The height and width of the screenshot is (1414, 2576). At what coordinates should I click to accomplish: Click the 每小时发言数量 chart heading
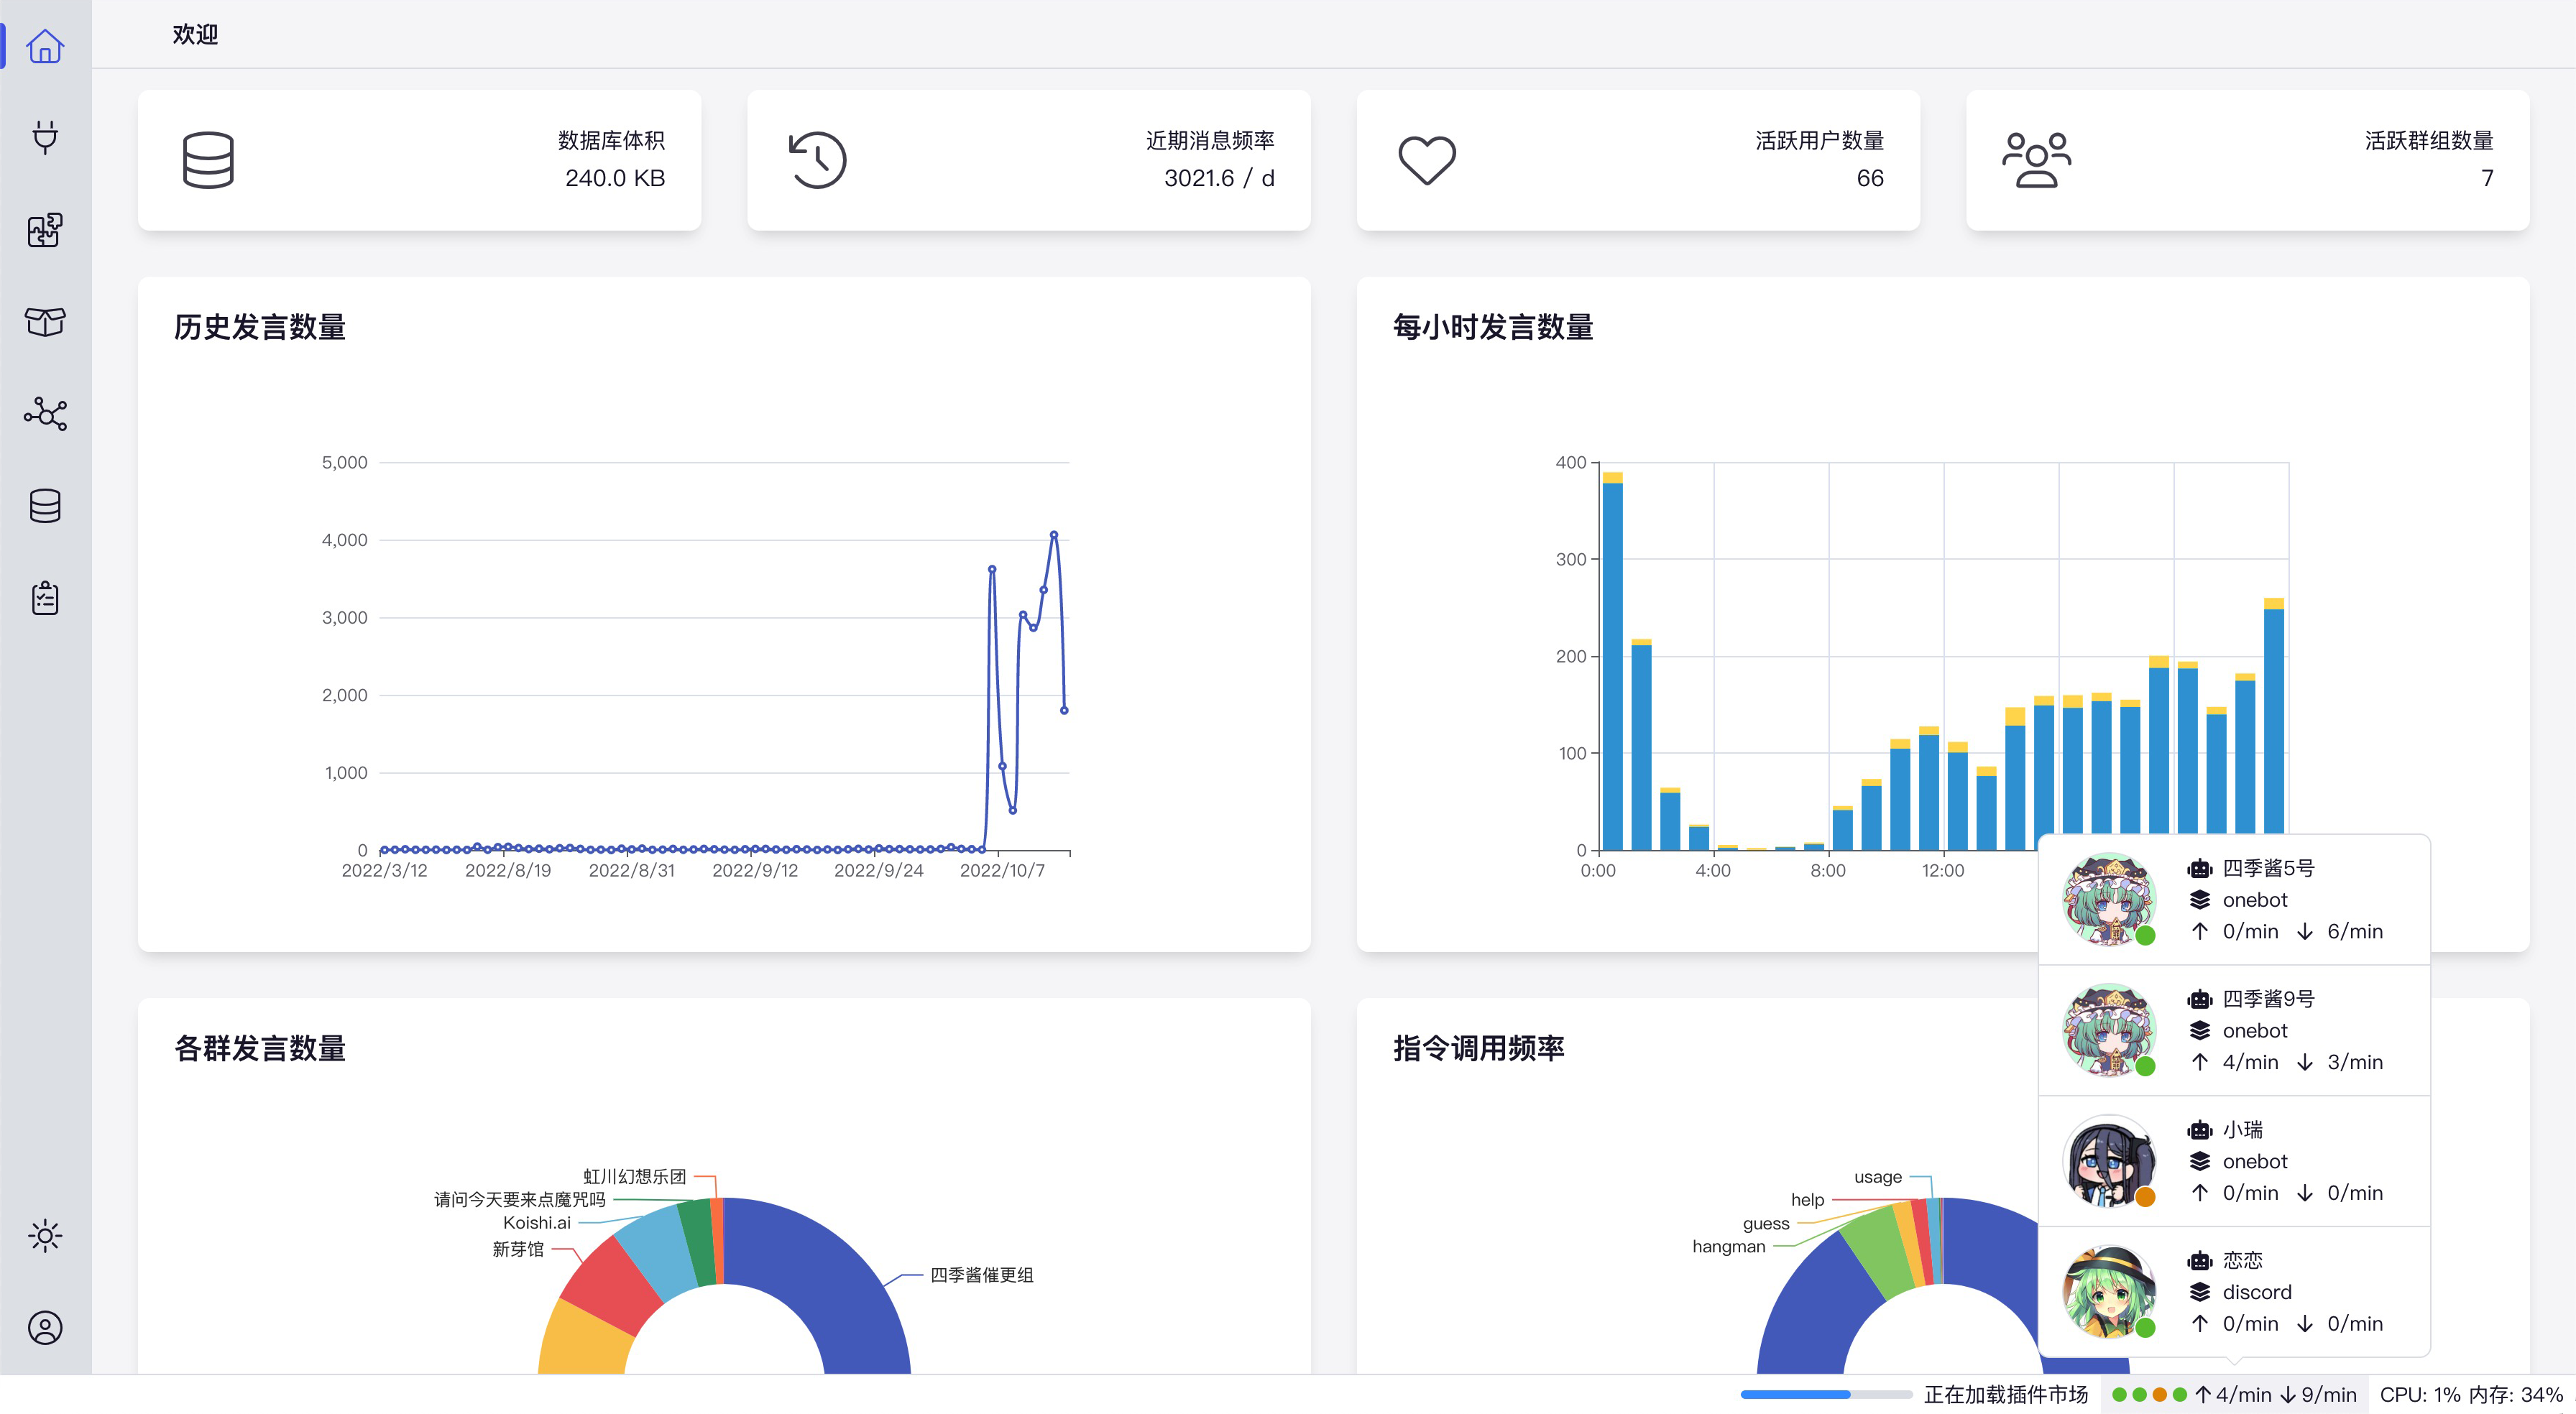coord(1493,327)
